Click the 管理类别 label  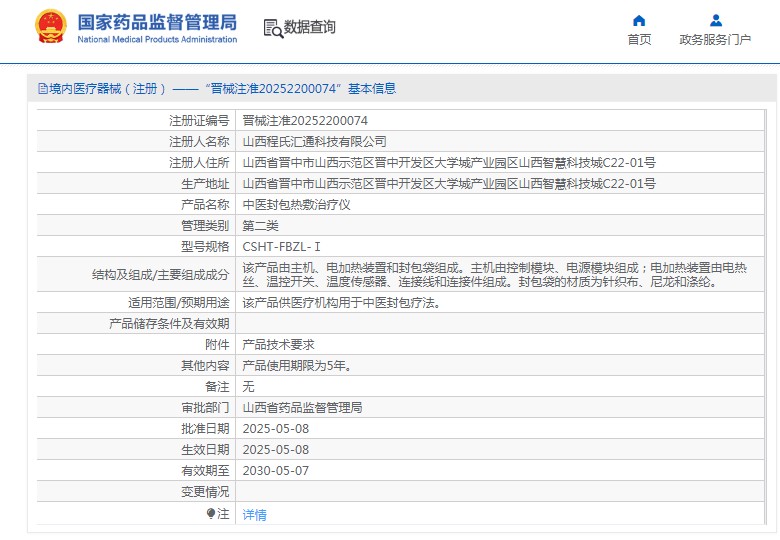[x=205, y=225]
